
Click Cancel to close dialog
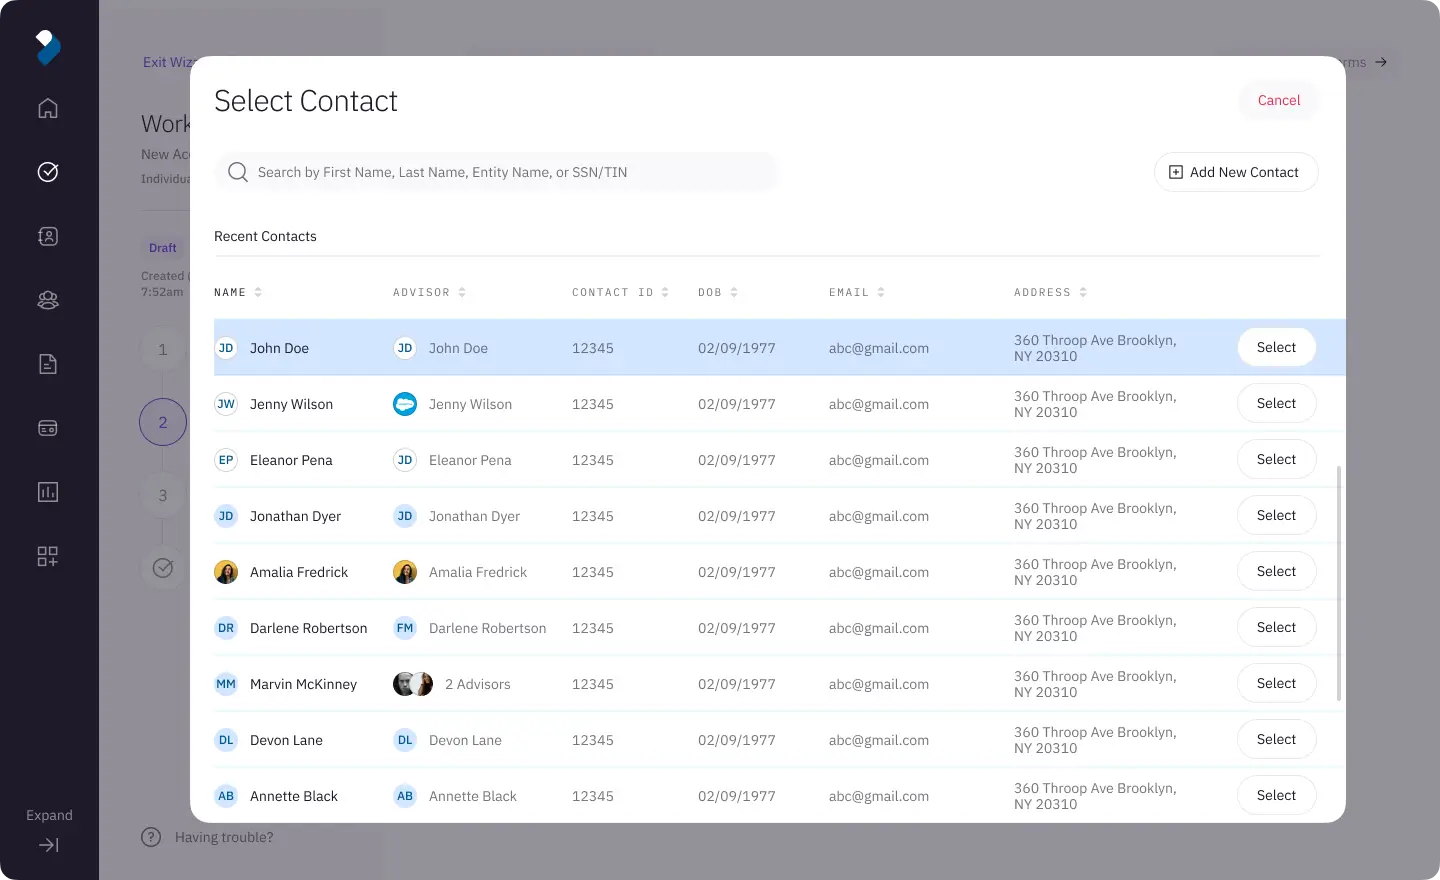click(x=1278, y=100)
